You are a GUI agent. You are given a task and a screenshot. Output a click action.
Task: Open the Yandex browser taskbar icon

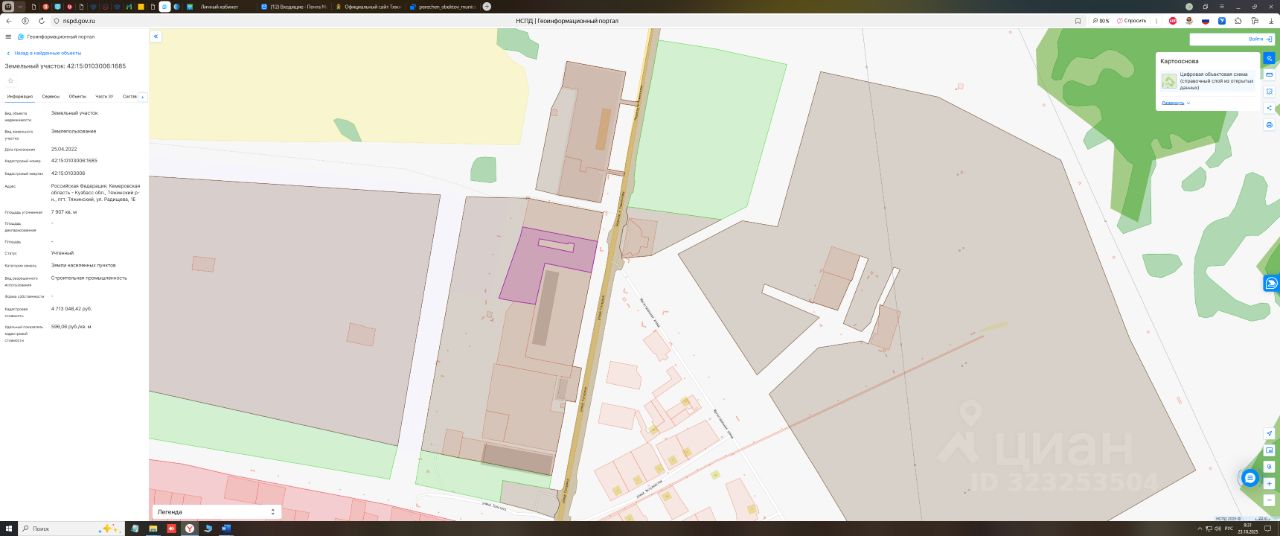coord(189,528)
